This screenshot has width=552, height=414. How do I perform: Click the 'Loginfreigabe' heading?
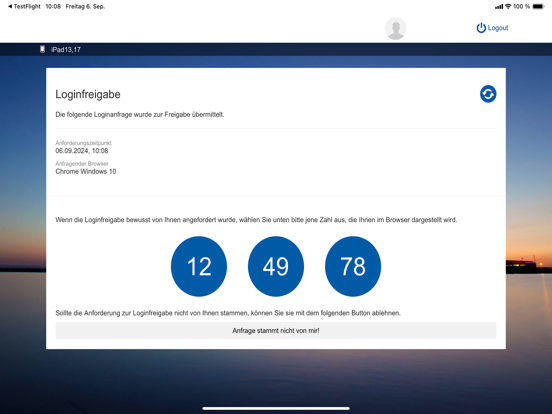pos(88,94)
